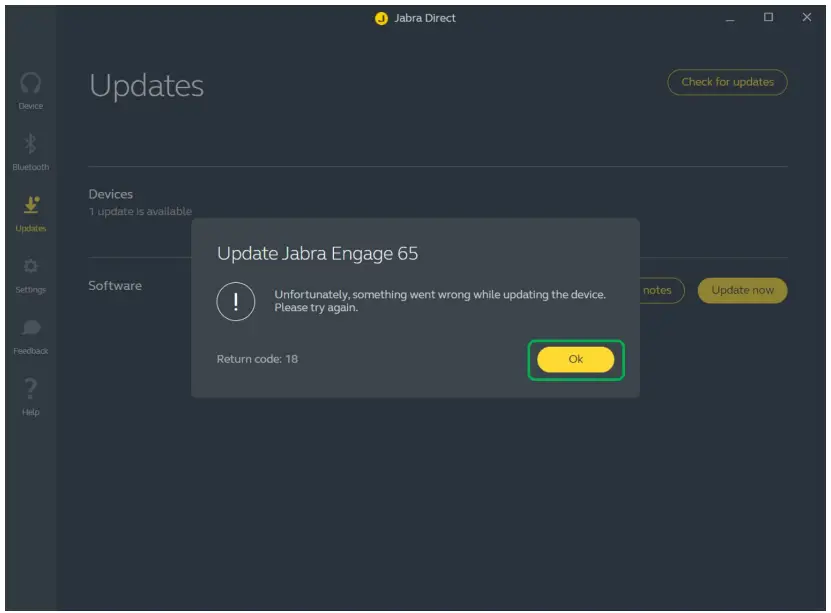
Task: Click the warning exclamation icon in dialog
Action: click(237, 300)
